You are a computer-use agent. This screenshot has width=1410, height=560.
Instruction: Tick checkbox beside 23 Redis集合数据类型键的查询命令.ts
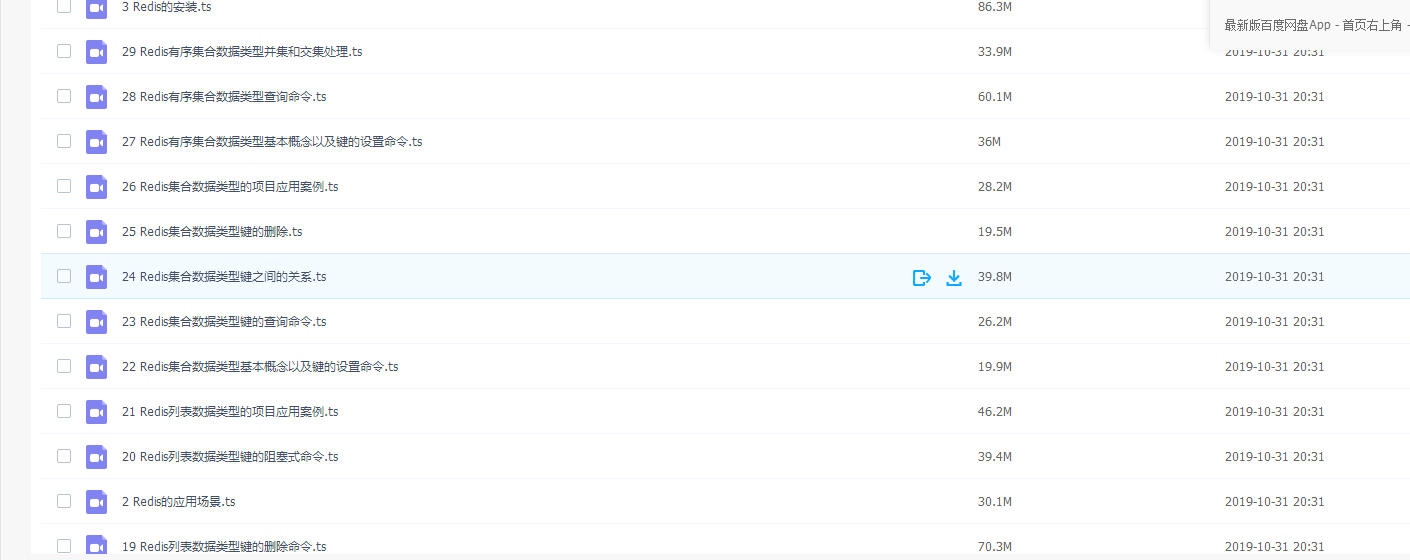[64, 321]
